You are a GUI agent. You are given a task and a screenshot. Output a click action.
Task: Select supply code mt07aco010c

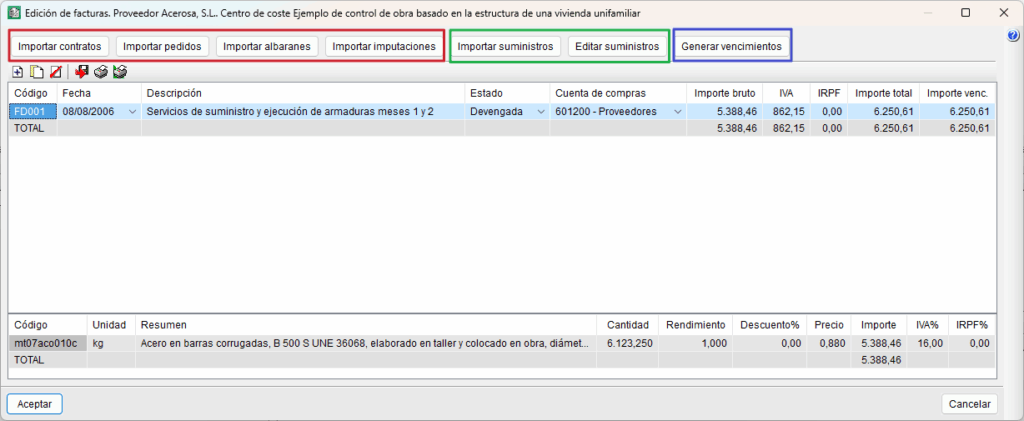point(48,343)
